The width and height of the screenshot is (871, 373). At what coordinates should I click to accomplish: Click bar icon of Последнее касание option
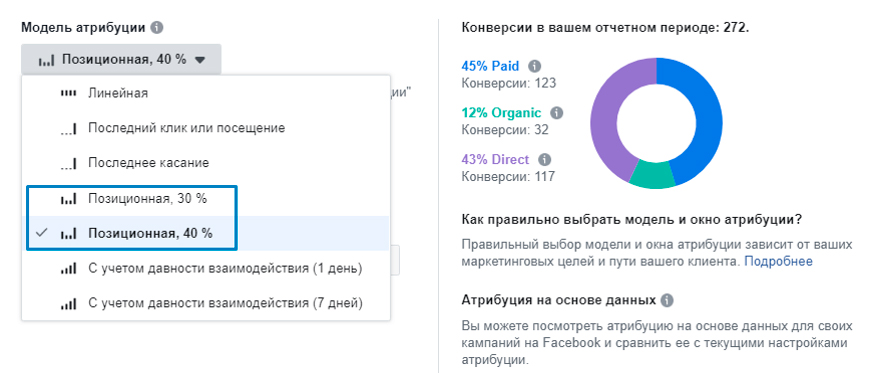click(x=68, y=163)
